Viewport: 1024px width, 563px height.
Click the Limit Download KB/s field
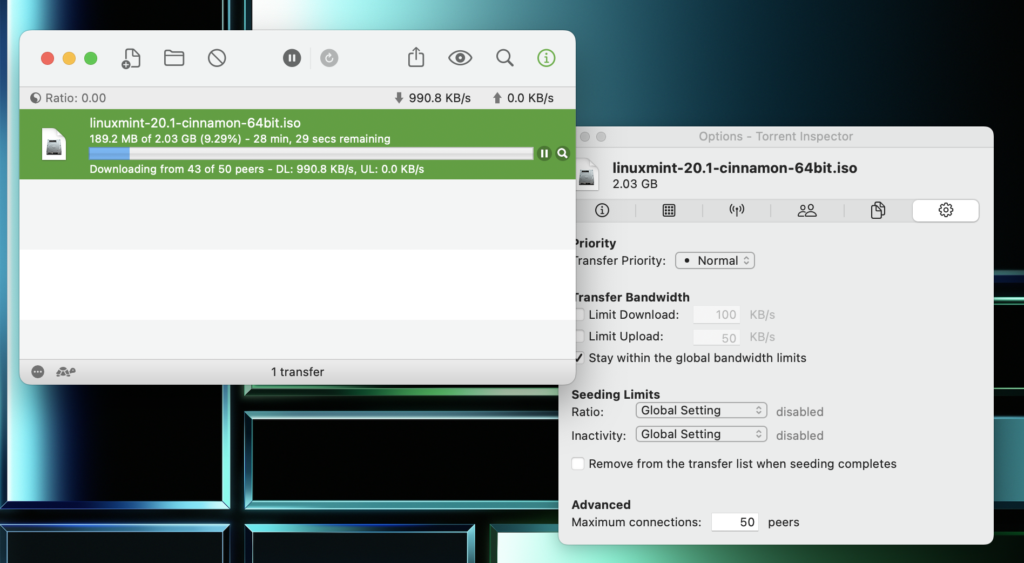716,315
